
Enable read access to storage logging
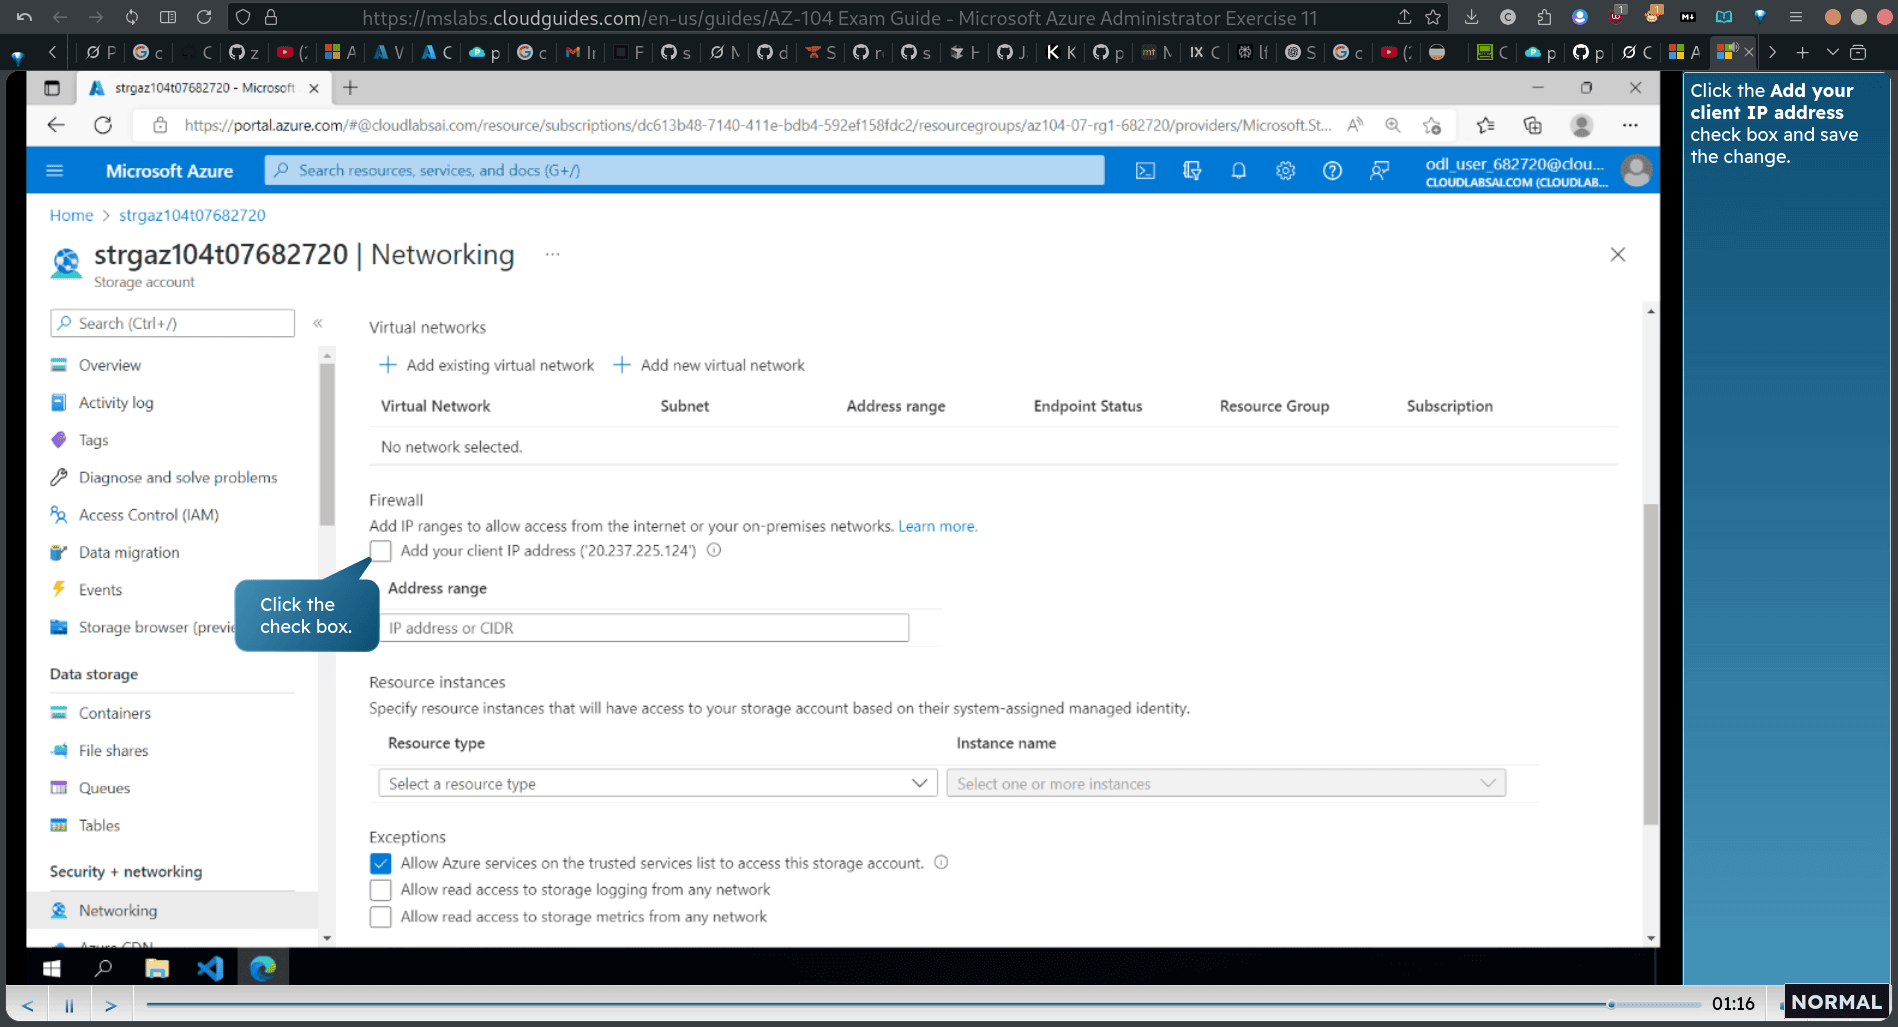pos(380,890)
